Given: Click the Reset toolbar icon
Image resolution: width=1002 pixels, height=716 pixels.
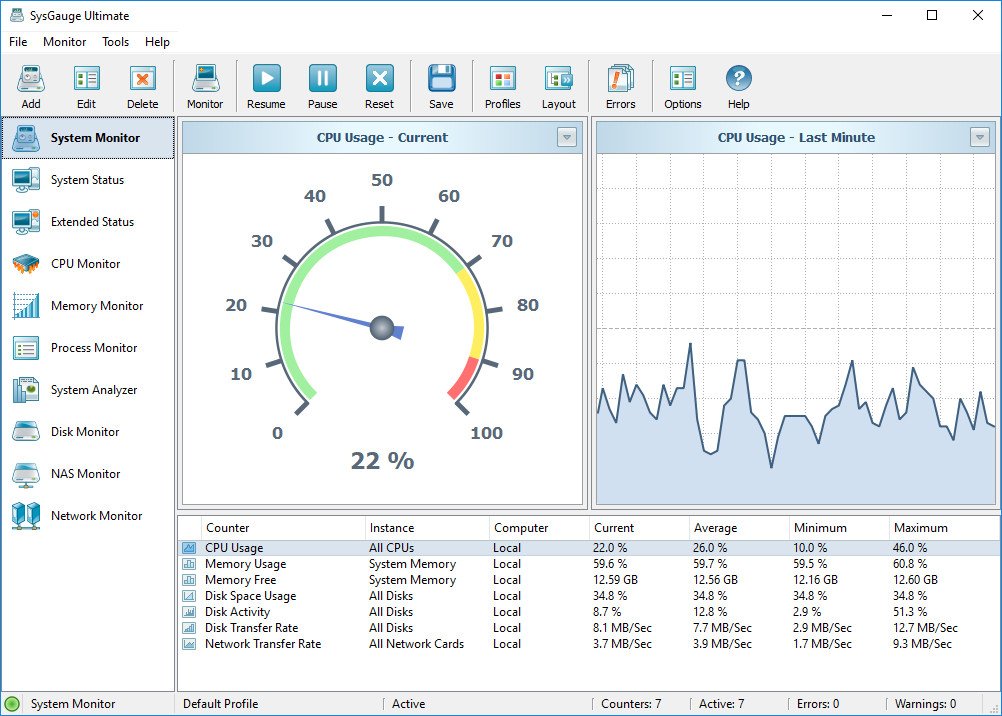Looking at the screenshot, I should point(379,80).
